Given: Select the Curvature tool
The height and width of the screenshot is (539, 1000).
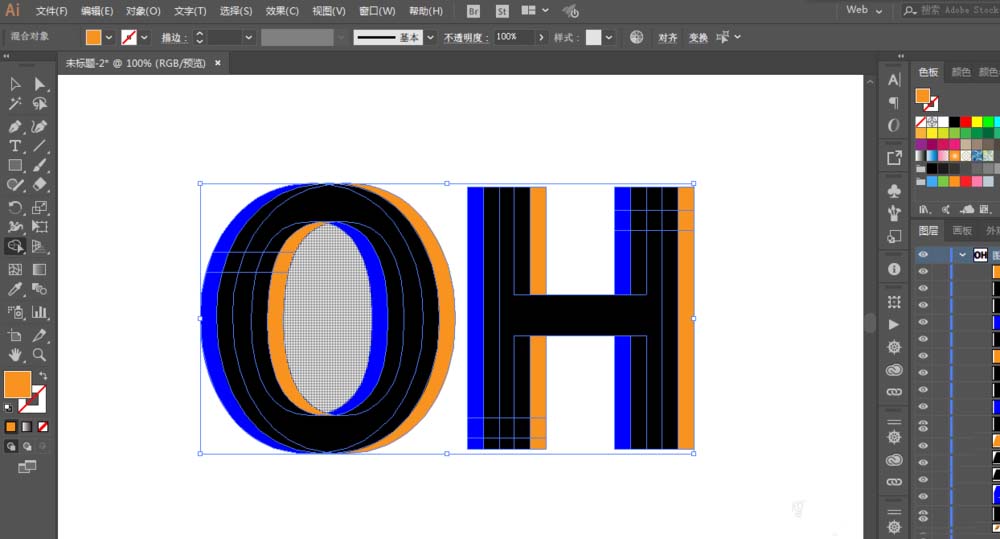Looking at the screenshot, I should (40, 126).
